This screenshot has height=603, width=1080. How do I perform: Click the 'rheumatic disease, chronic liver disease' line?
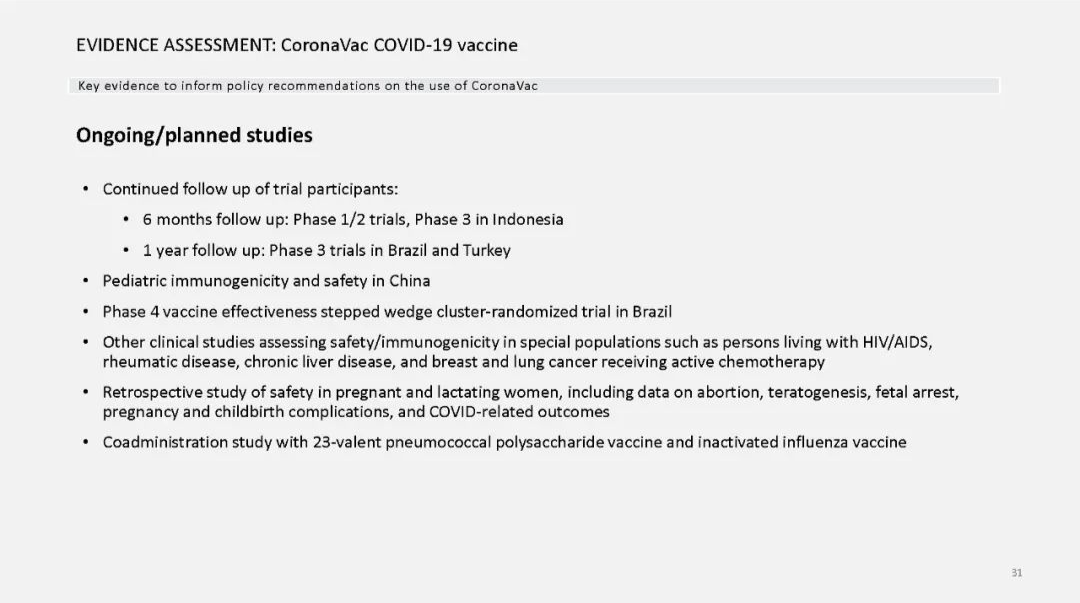point(464,362)
